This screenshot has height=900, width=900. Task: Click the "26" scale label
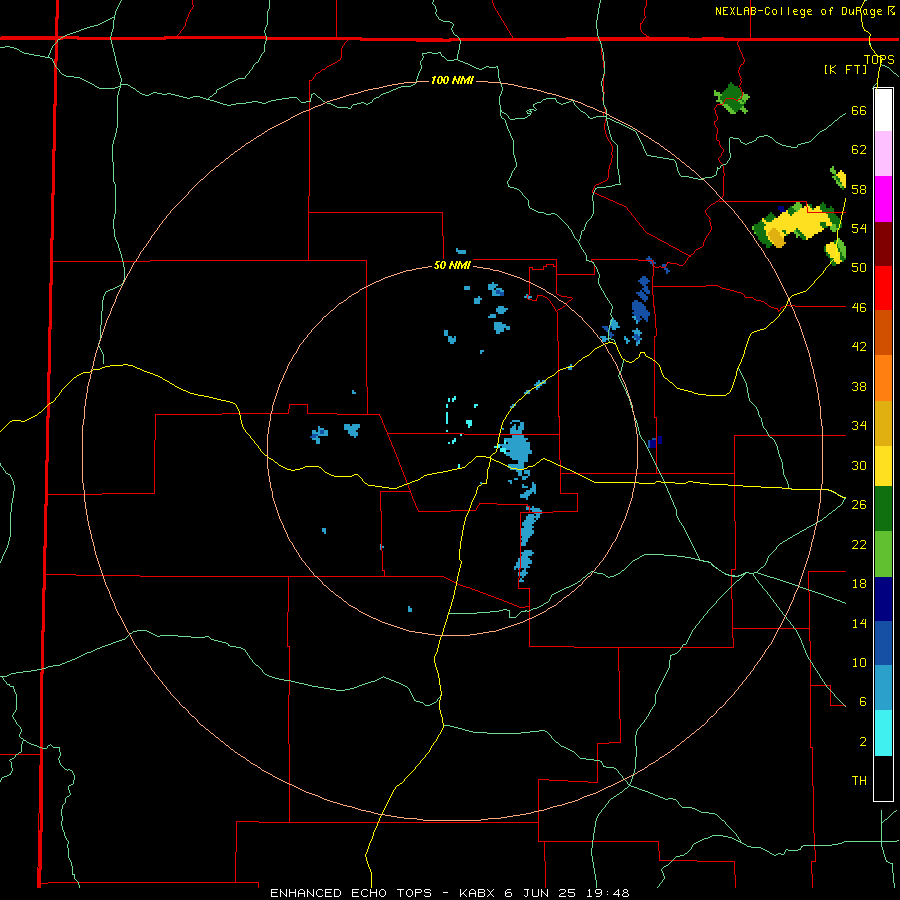(859, 505)
